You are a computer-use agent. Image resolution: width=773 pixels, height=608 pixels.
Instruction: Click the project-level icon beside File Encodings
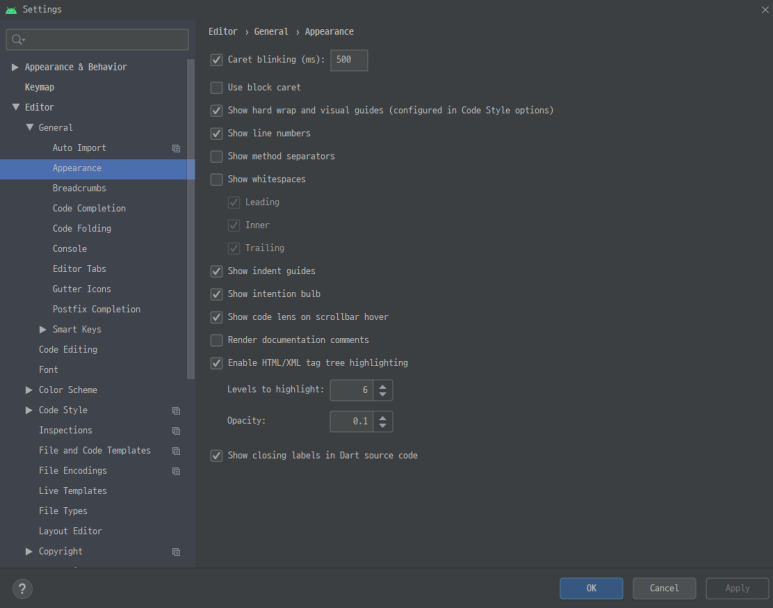pos(176,471)
